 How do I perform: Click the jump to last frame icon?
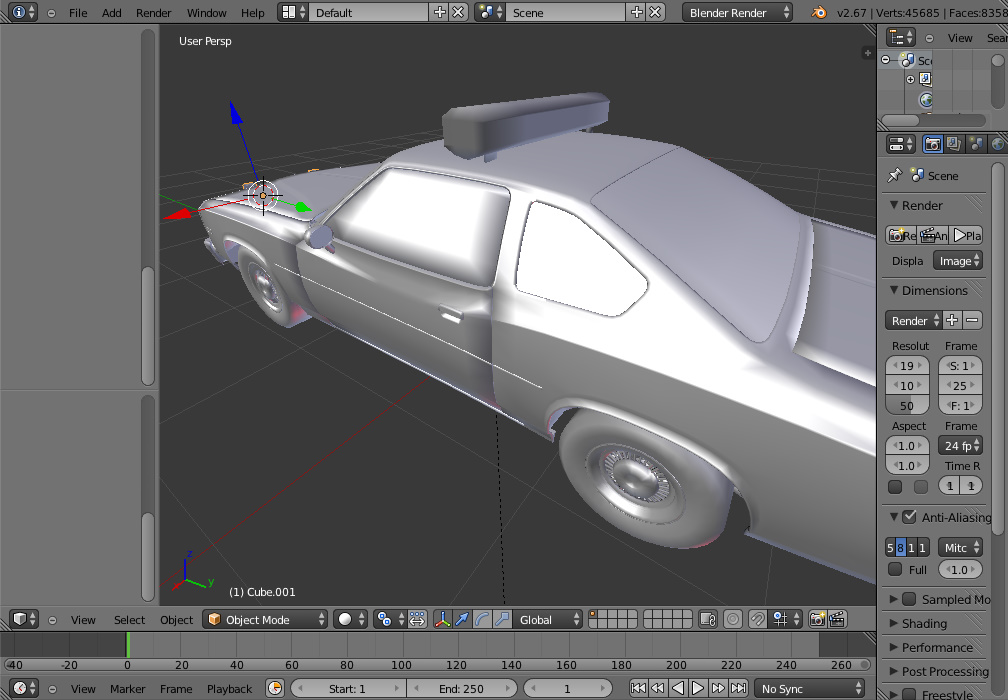pos(738,689)
